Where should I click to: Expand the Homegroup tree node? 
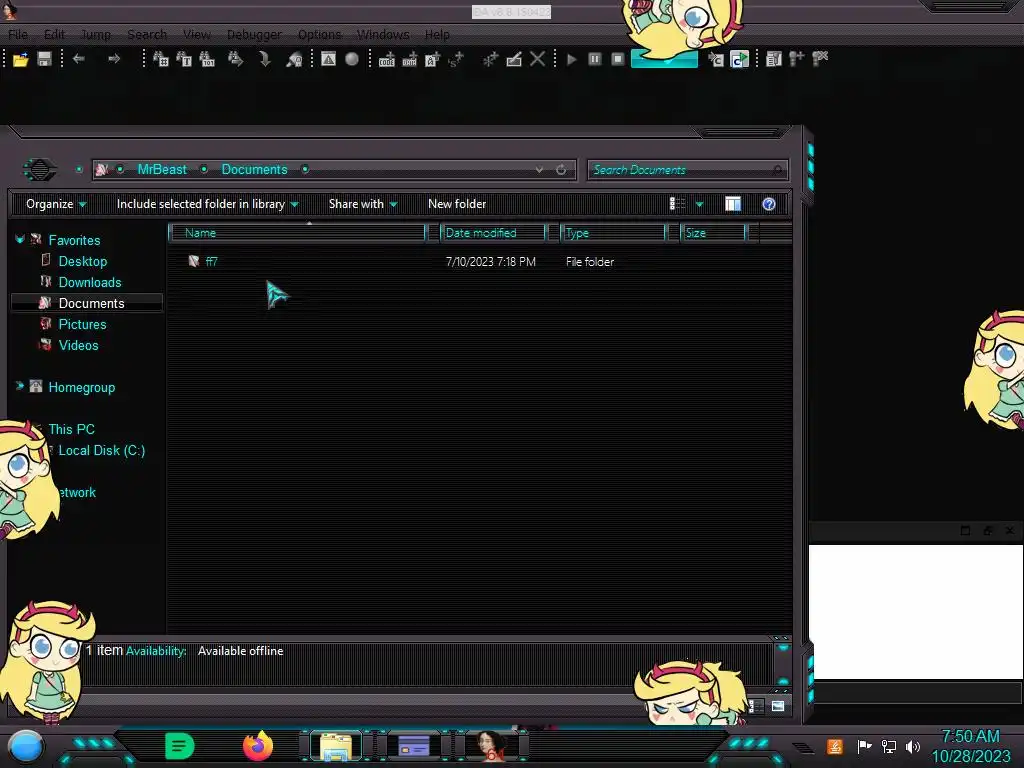pos(20,386)
